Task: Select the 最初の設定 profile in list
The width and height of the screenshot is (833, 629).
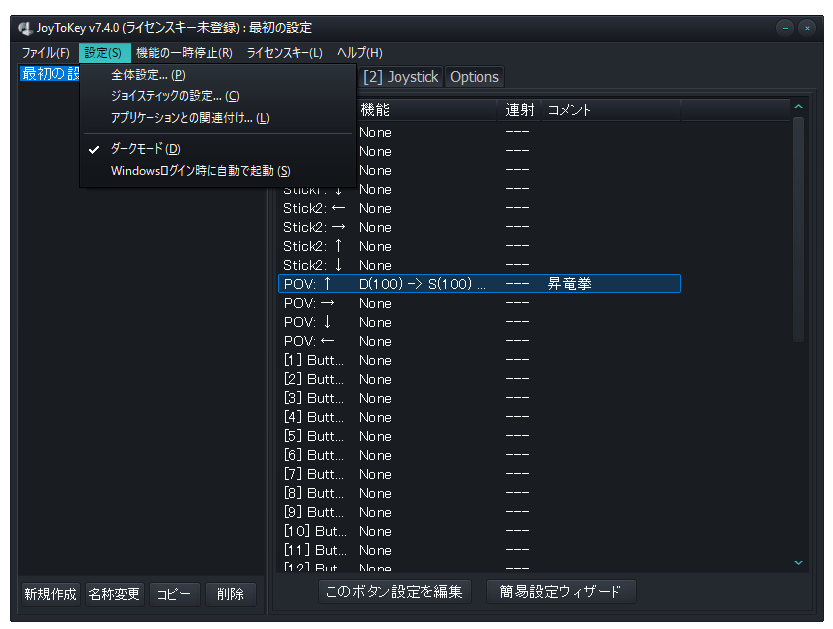Action: pos(50,74)
